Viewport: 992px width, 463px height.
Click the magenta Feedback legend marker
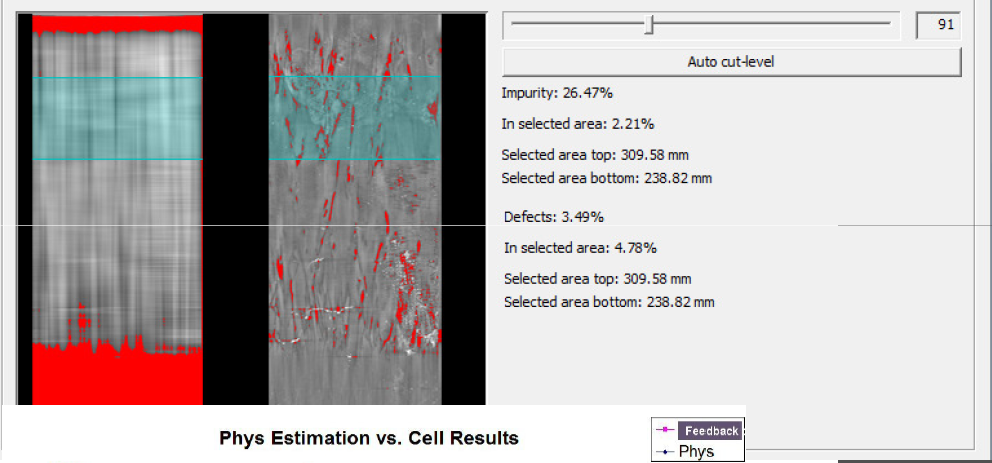(x=664, y=431)
